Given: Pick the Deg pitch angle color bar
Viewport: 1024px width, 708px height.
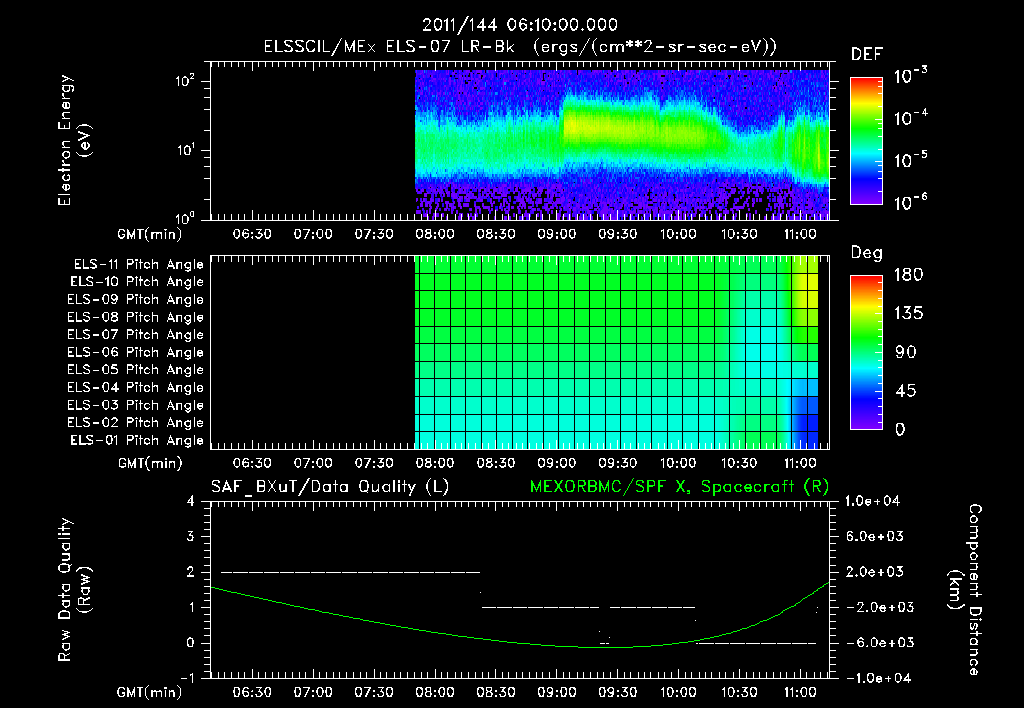Looking at the screenshot, I should (866, 353).
